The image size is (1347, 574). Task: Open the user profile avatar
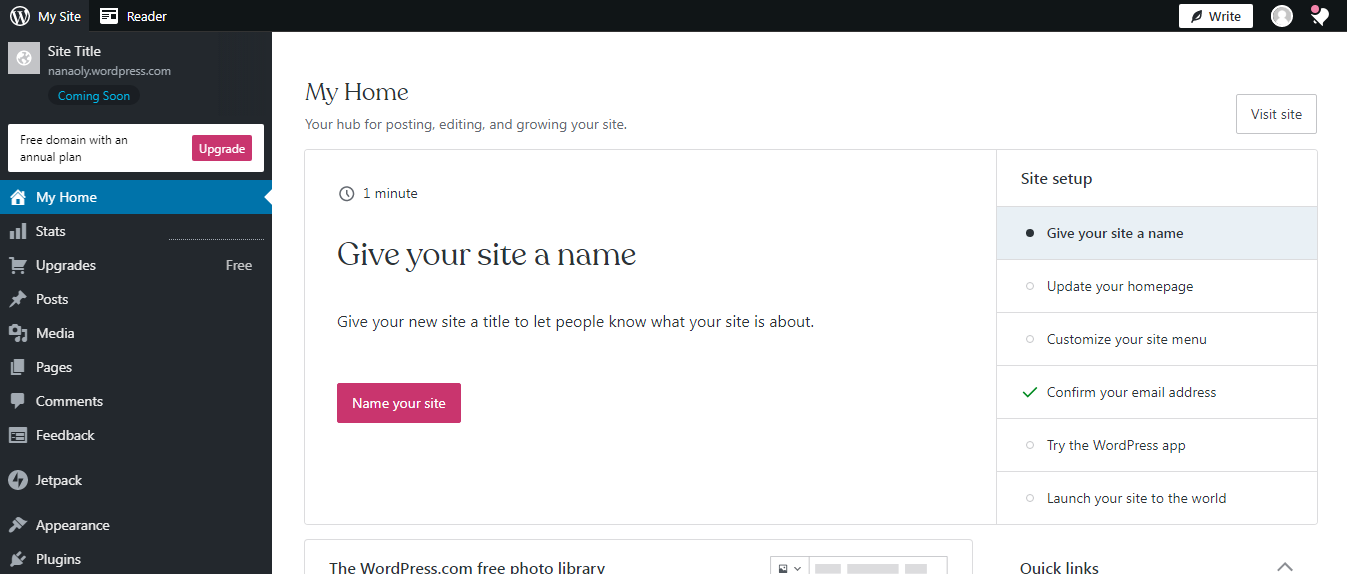coord(1281,16)
